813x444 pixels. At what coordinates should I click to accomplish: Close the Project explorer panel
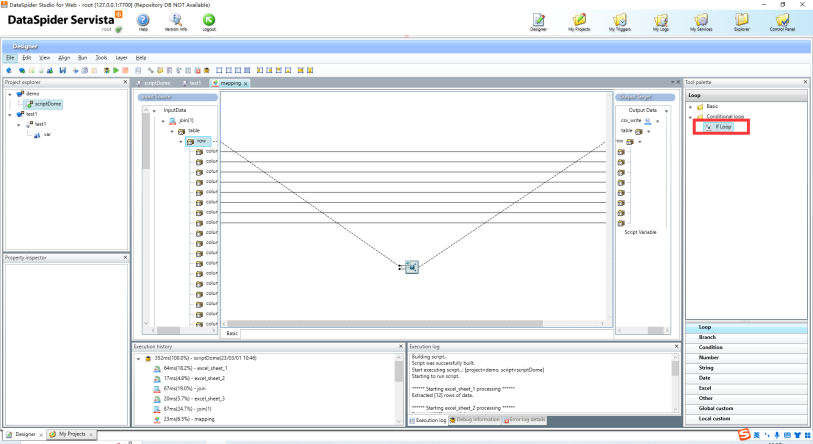(x=125, y=82)
